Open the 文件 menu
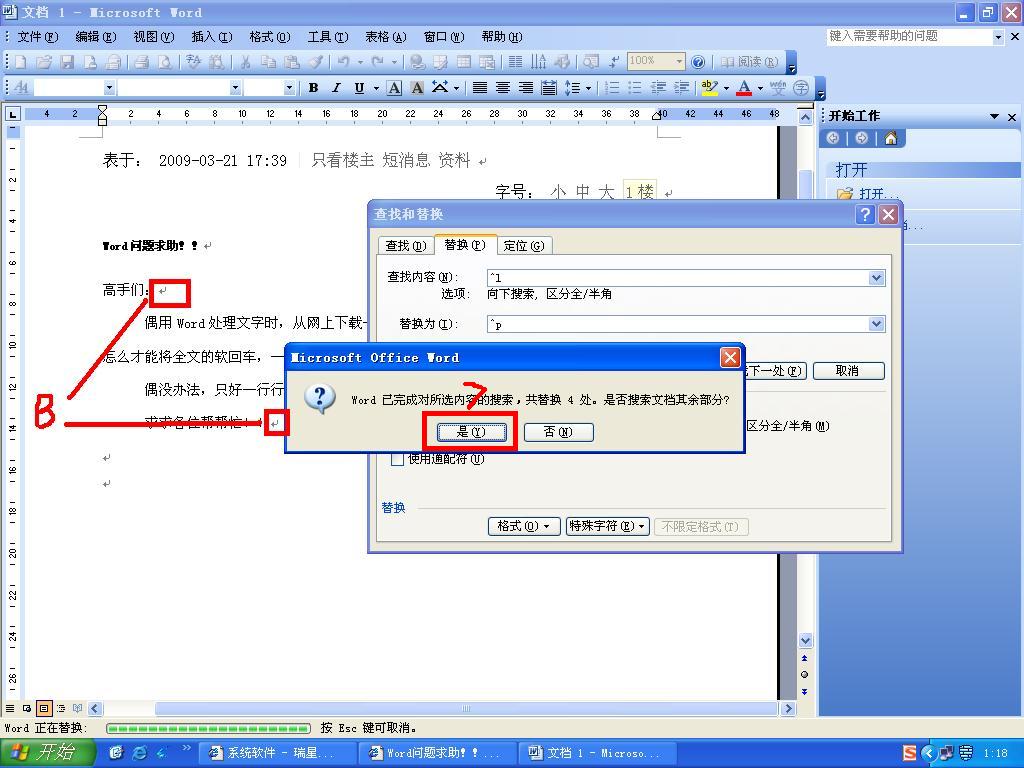 37,37
